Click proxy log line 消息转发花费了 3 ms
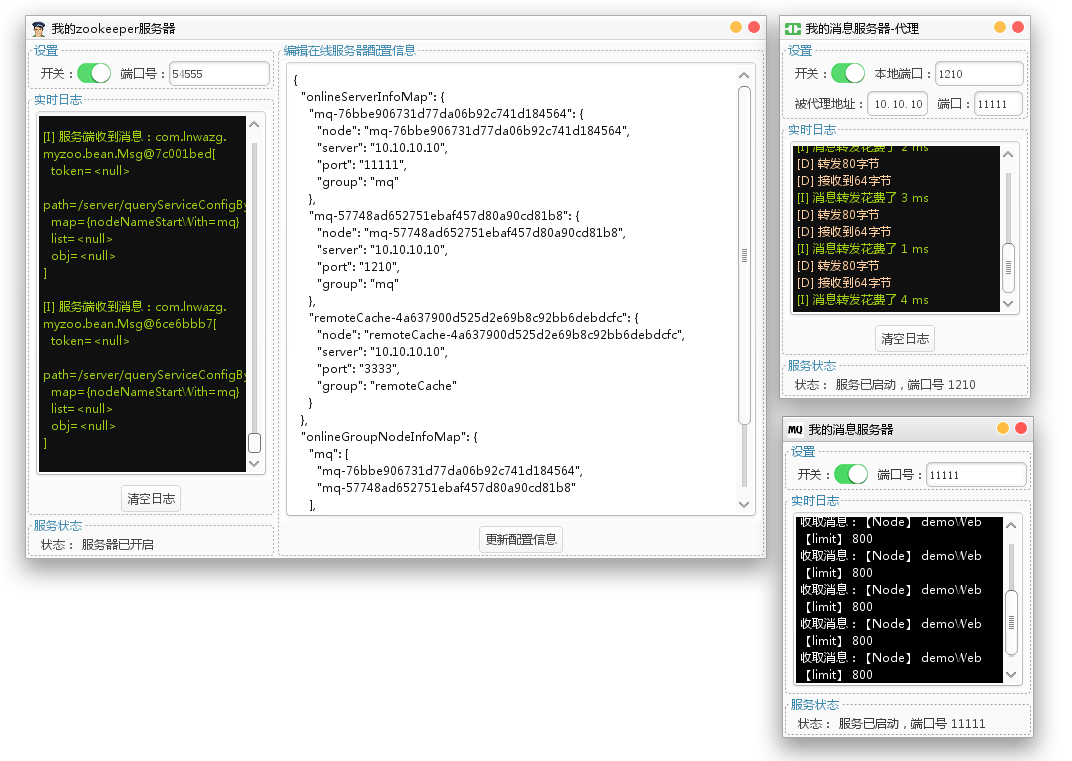Image resolution: width=1072 pixels, height=761 pixels. point(863,198)
